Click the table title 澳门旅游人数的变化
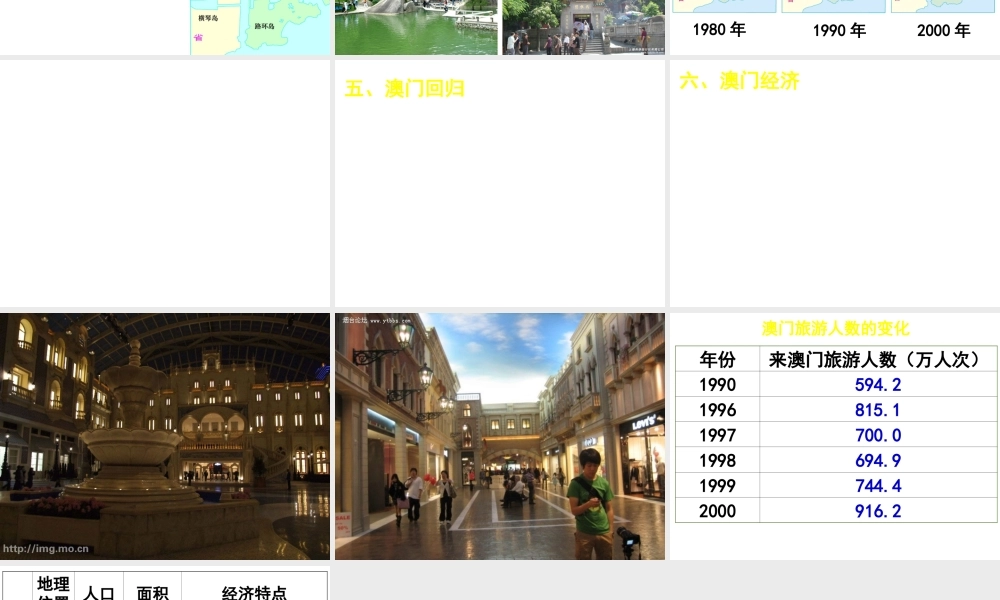 click(835, 328)
